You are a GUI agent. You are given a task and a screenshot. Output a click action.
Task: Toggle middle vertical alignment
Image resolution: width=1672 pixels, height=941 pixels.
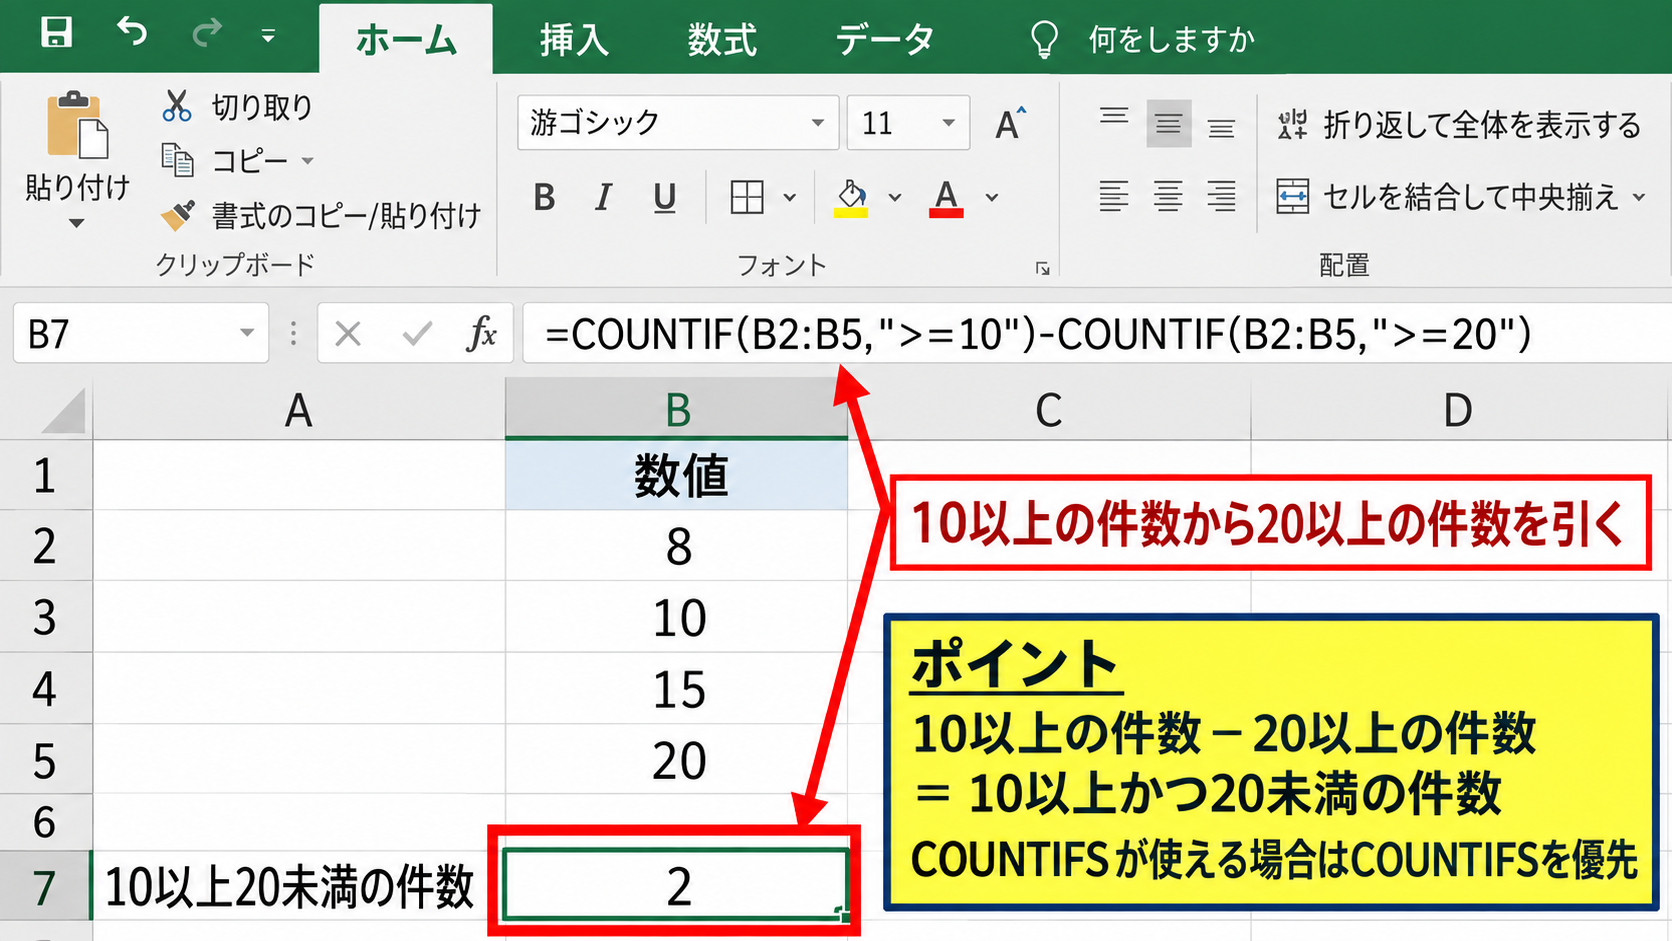(x=1168, y=124)
